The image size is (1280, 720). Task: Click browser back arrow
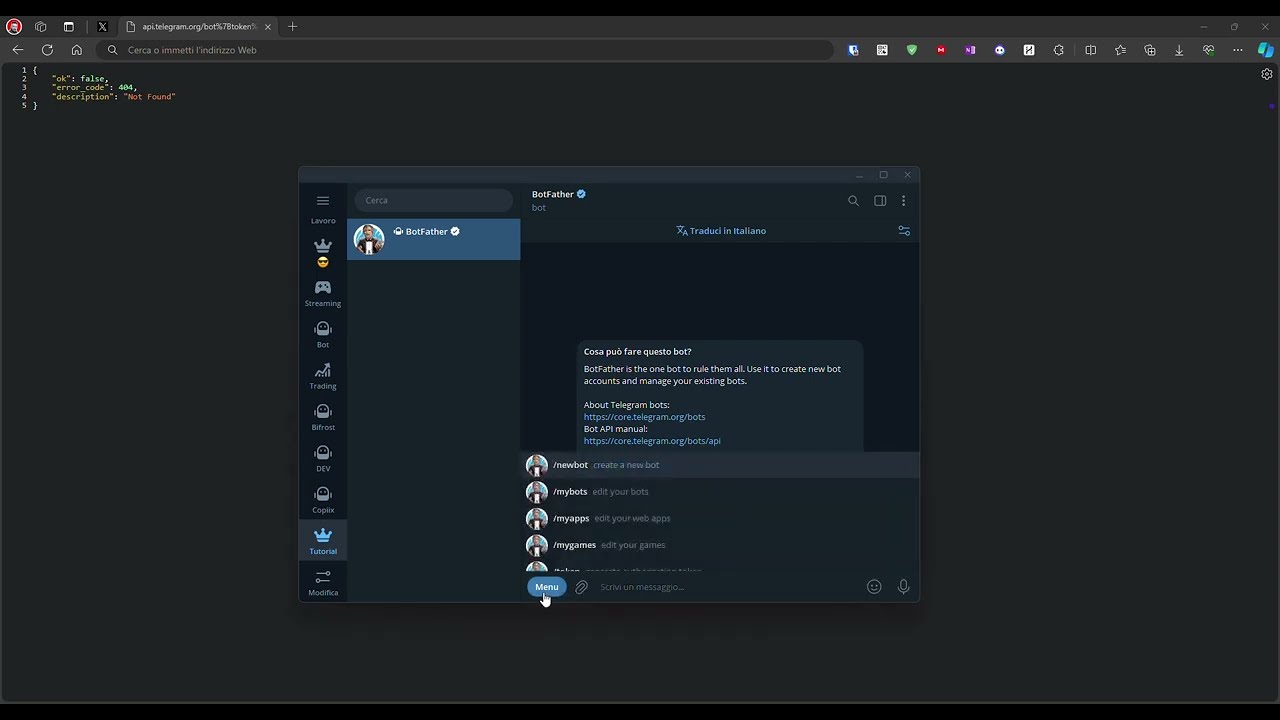(x=18, y=50)
